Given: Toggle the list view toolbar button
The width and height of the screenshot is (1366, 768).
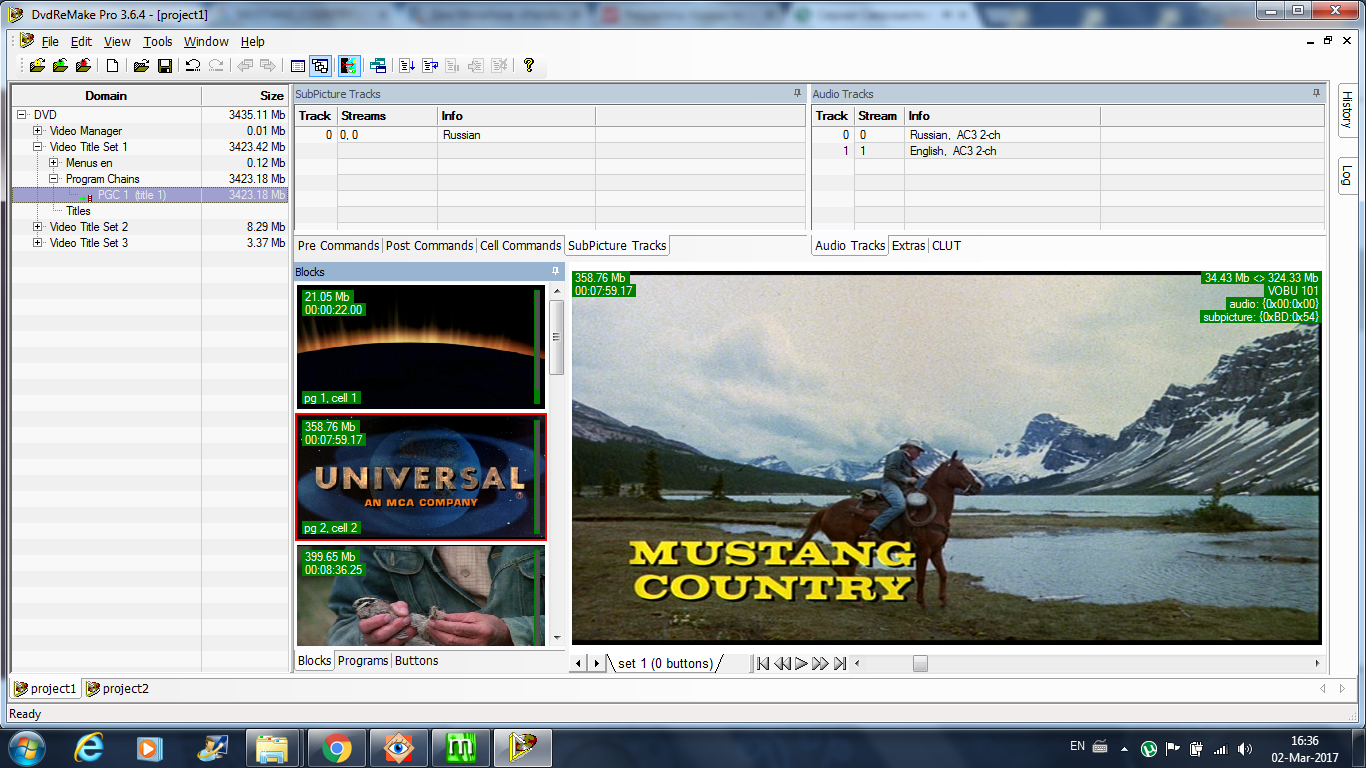Looking at the screenshot, I should (297, 66).
